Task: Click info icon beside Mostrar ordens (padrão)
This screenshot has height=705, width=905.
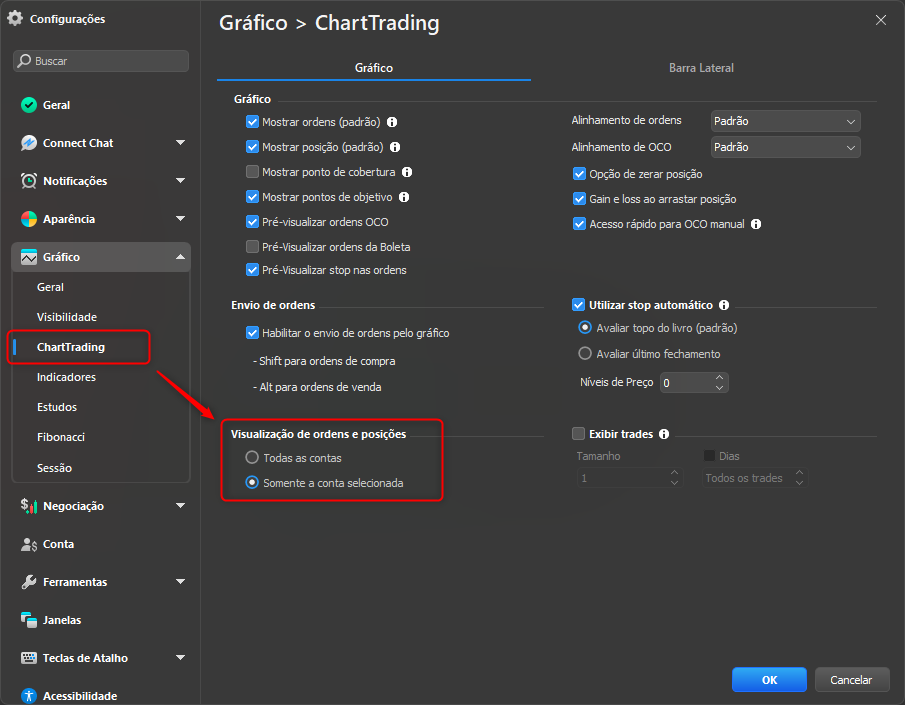Action: pyautogui.click(x=392, y=122)
